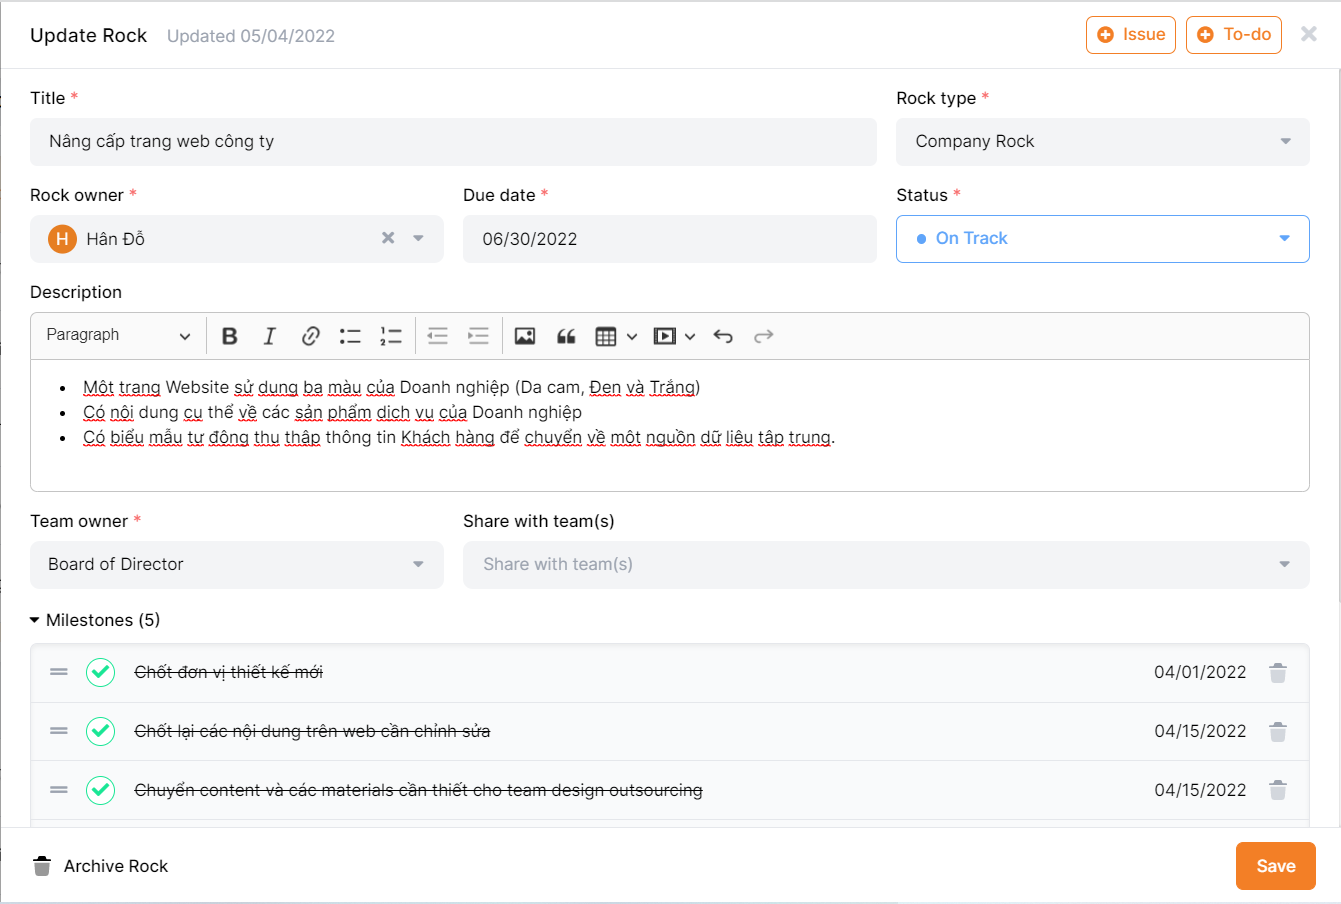
Task: Grab drag handle of 'Chốt lại các nội dung' milestone
Action: coord(59,731)
